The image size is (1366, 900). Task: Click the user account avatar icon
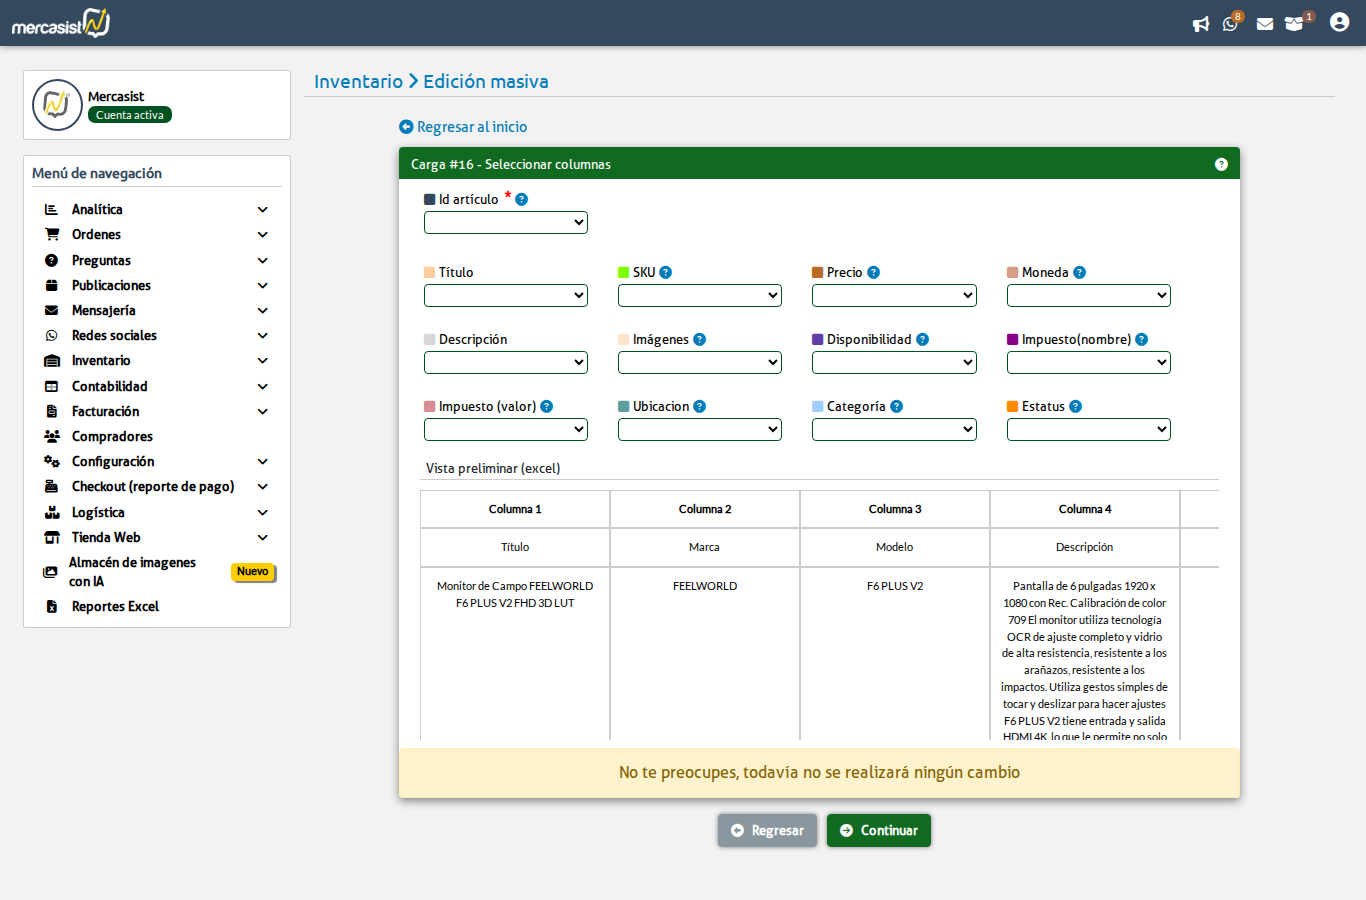click(x=1339, y=22)
